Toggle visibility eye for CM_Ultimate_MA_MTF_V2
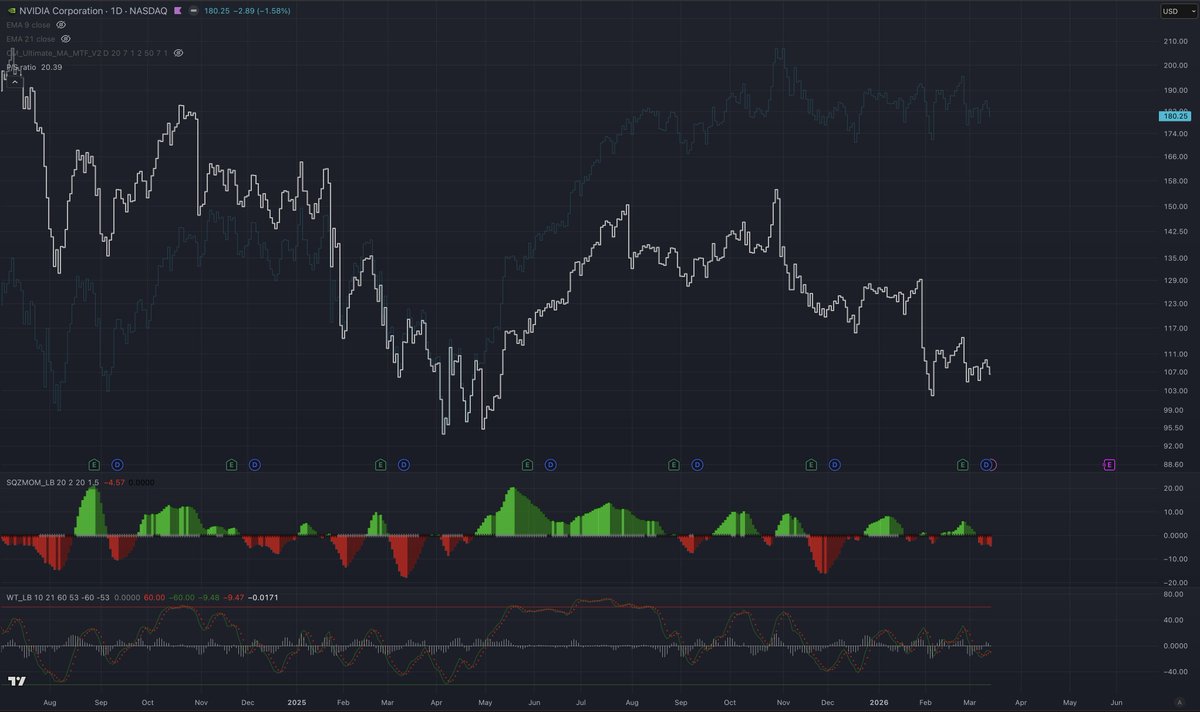 click(178, 52)
